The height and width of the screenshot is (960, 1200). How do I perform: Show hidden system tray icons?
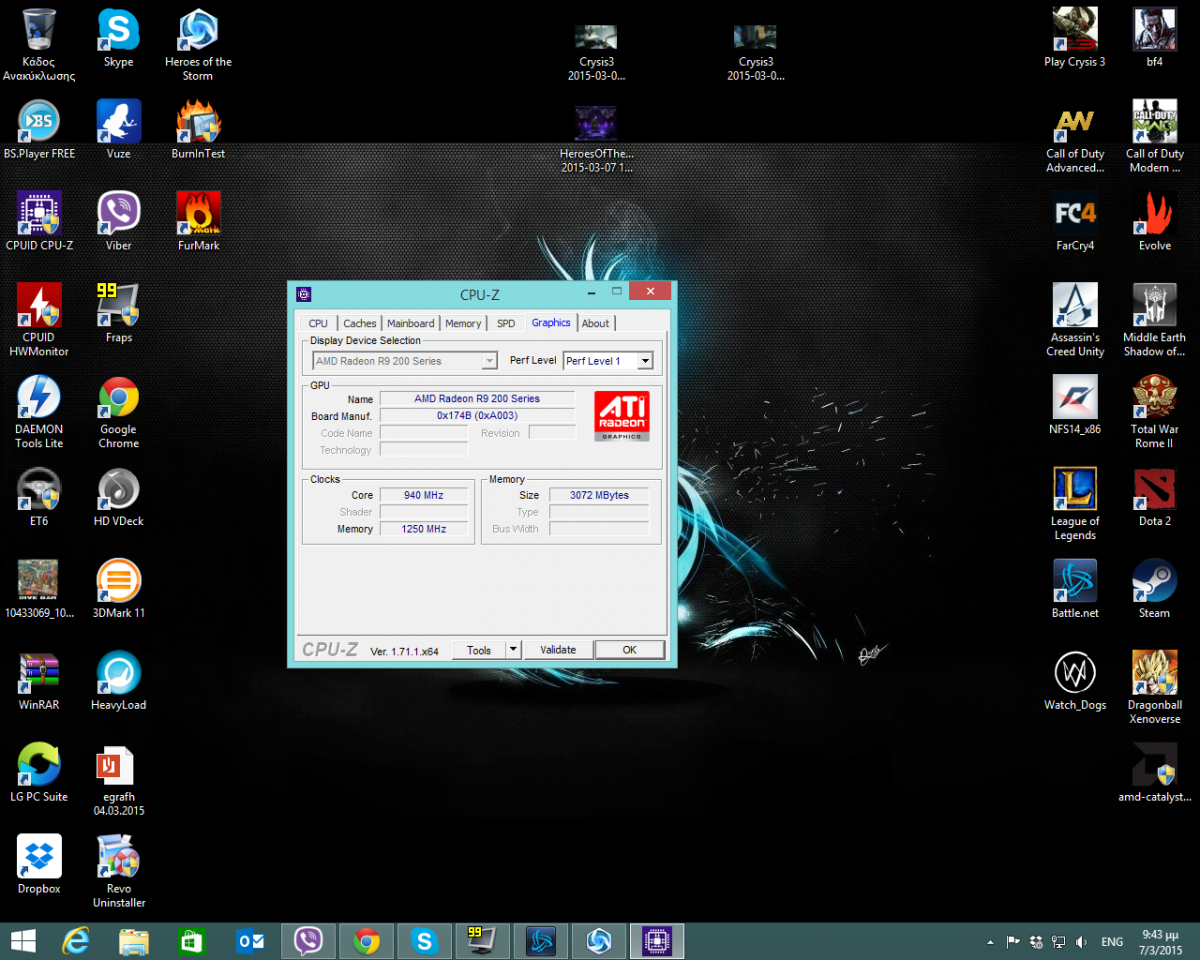pos(989,942)
